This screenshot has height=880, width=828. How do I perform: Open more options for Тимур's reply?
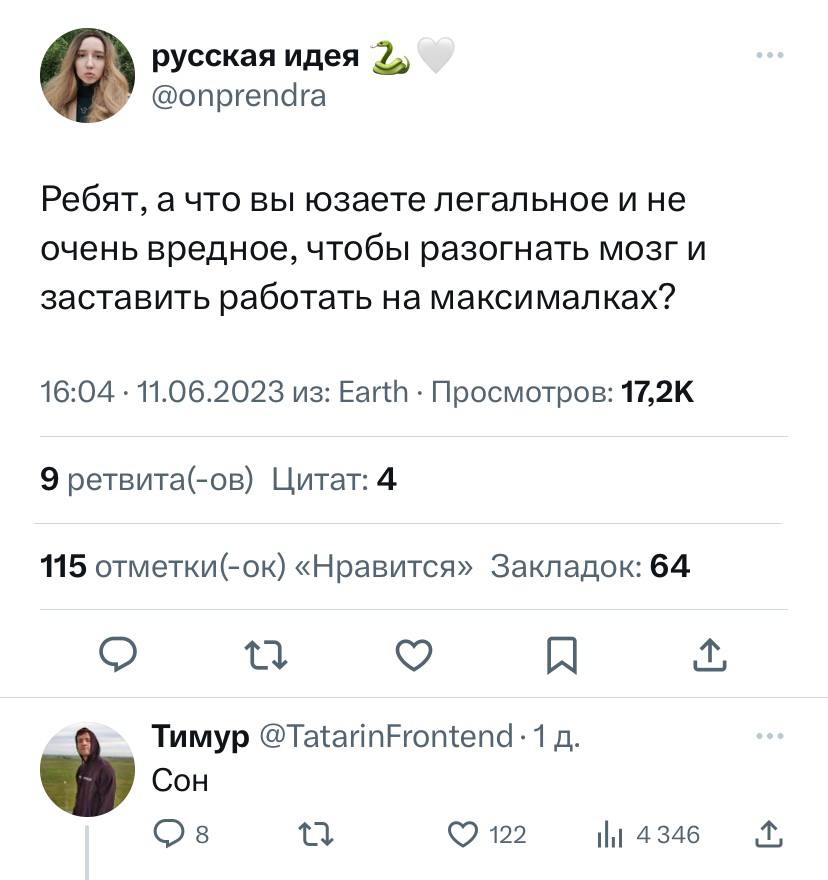[770, 736]
